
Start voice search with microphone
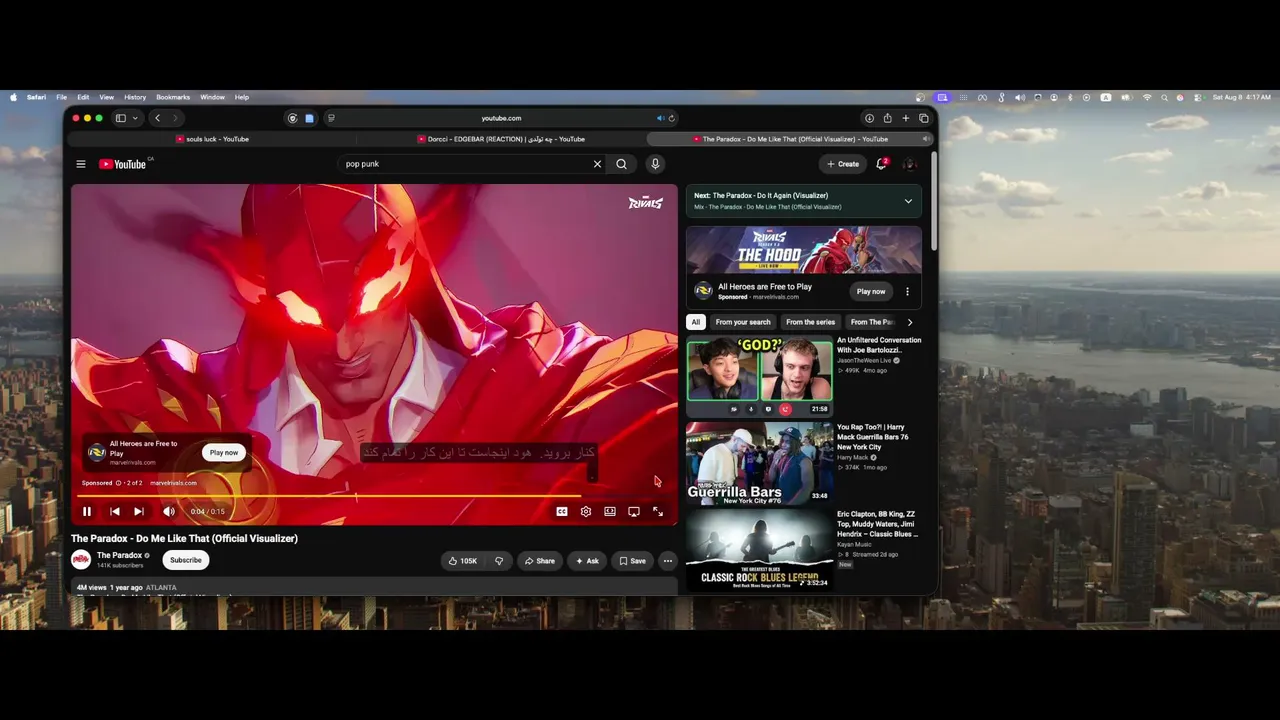pos(655,164)
